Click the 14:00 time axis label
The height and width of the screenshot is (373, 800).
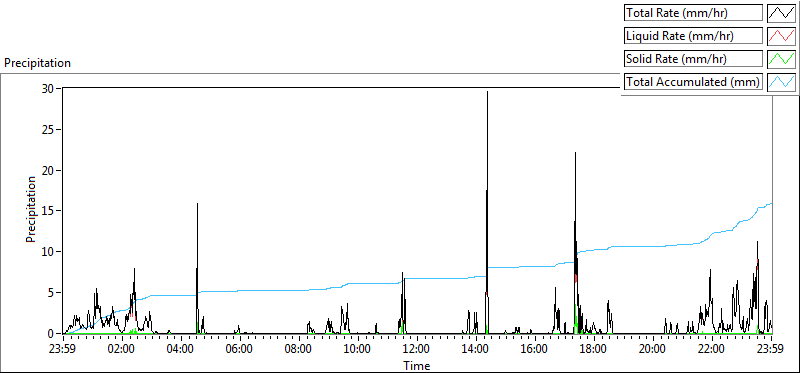pos(476,350)
